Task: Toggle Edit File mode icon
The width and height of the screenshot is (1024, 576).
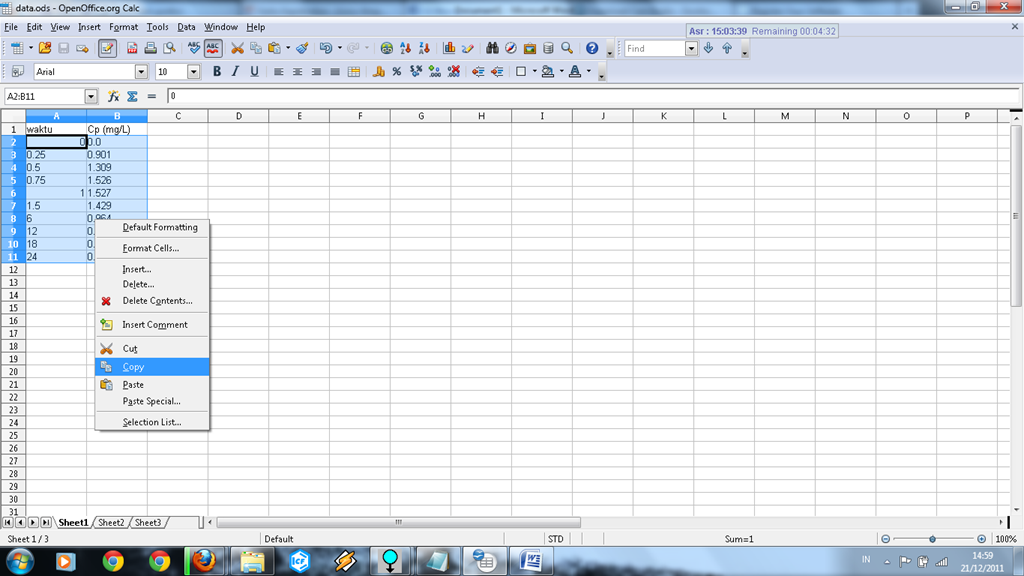Action: [107, 48]
